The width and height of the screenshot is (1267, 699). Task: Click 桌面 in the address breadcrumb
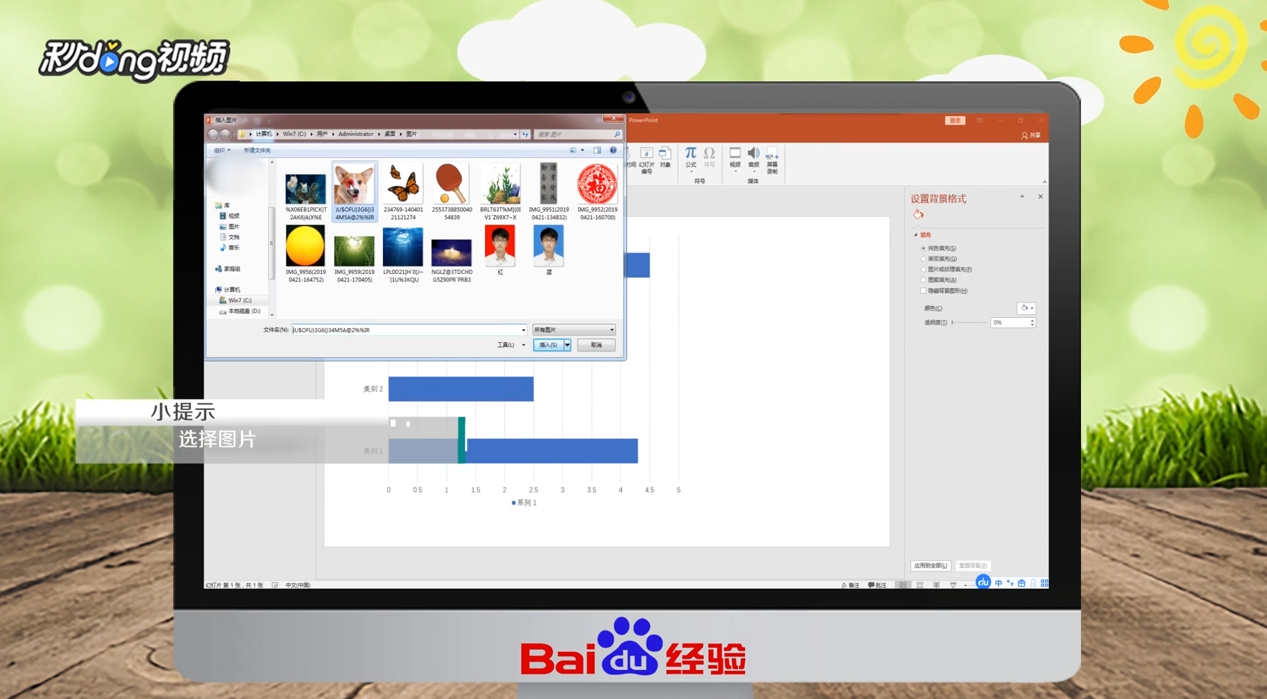tap(389, 134)
